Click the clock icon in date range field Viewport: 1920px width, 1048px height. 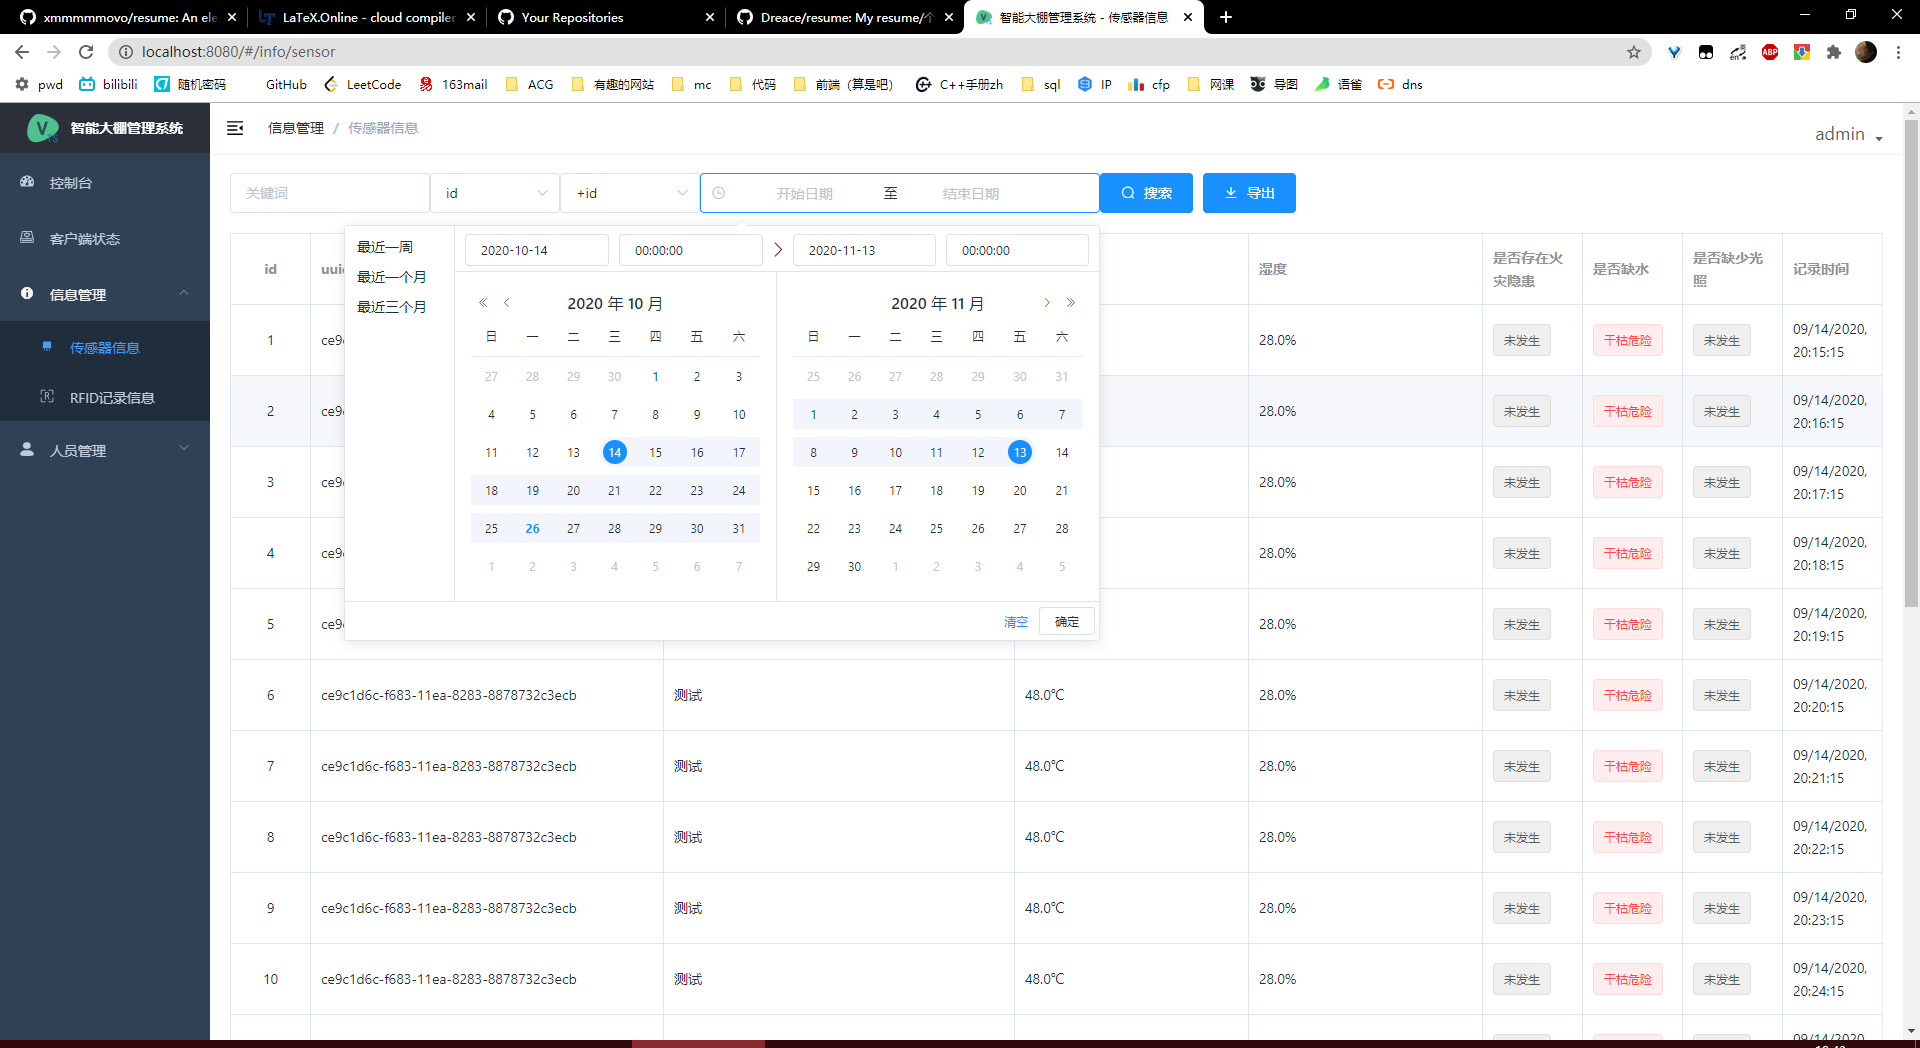point(719,193)
